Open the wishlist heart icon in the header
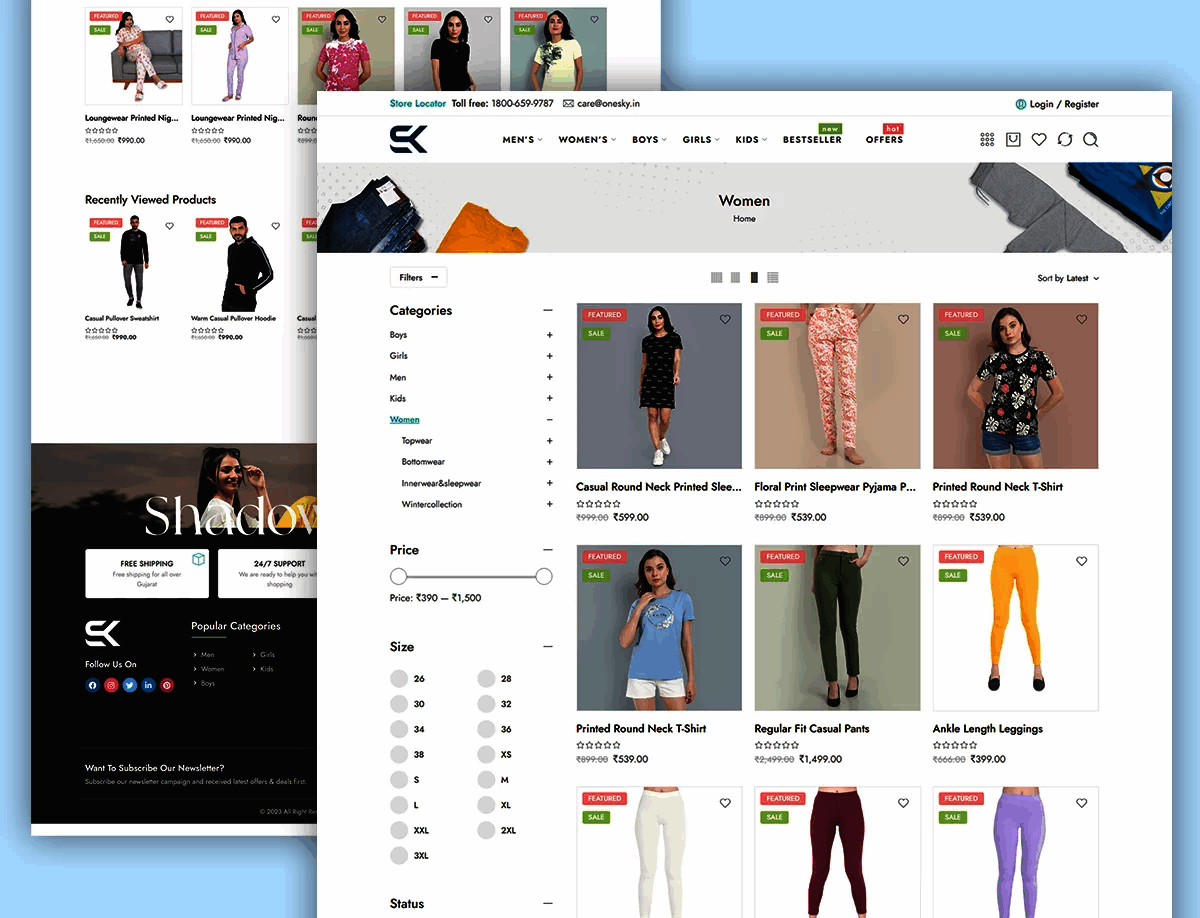Viewport: 1200px width, 918px height. point(1039,140)
